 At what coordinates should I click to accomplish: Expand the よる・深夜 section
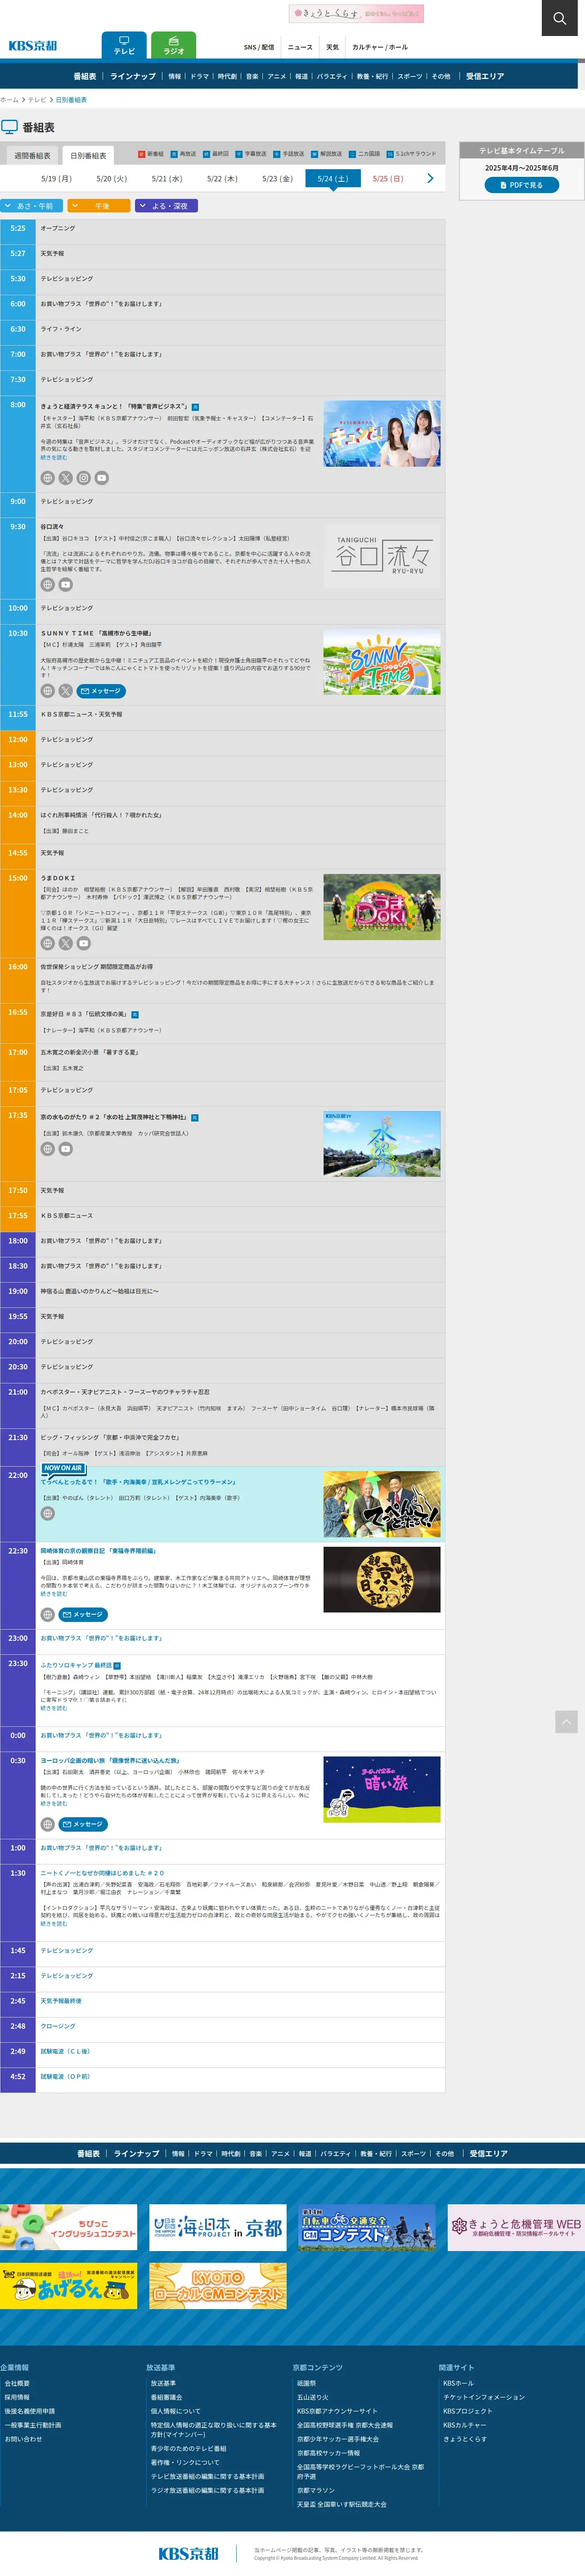point(167,206)
